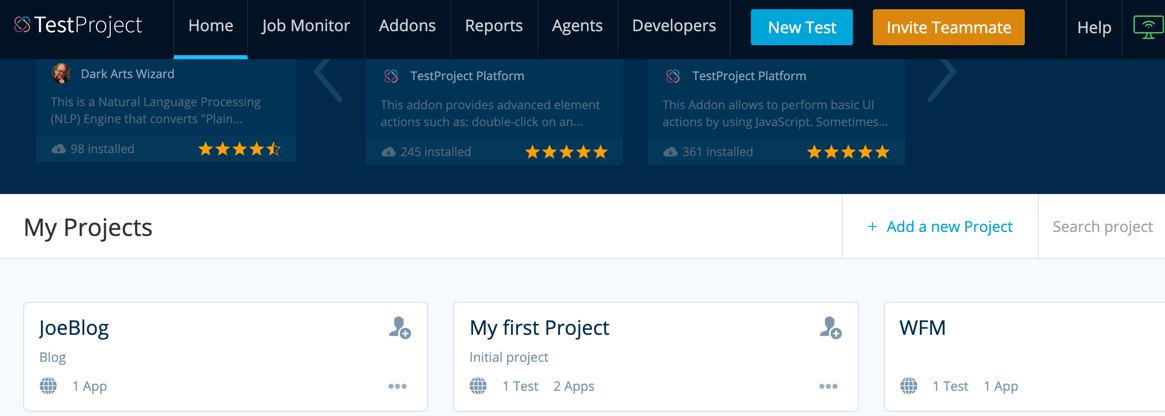Image resolution: width=1165 pixels, height=416 pixels.
Task: Click star rating on Dark Arts Wizard addon
Action: click(x=239, y=149)
